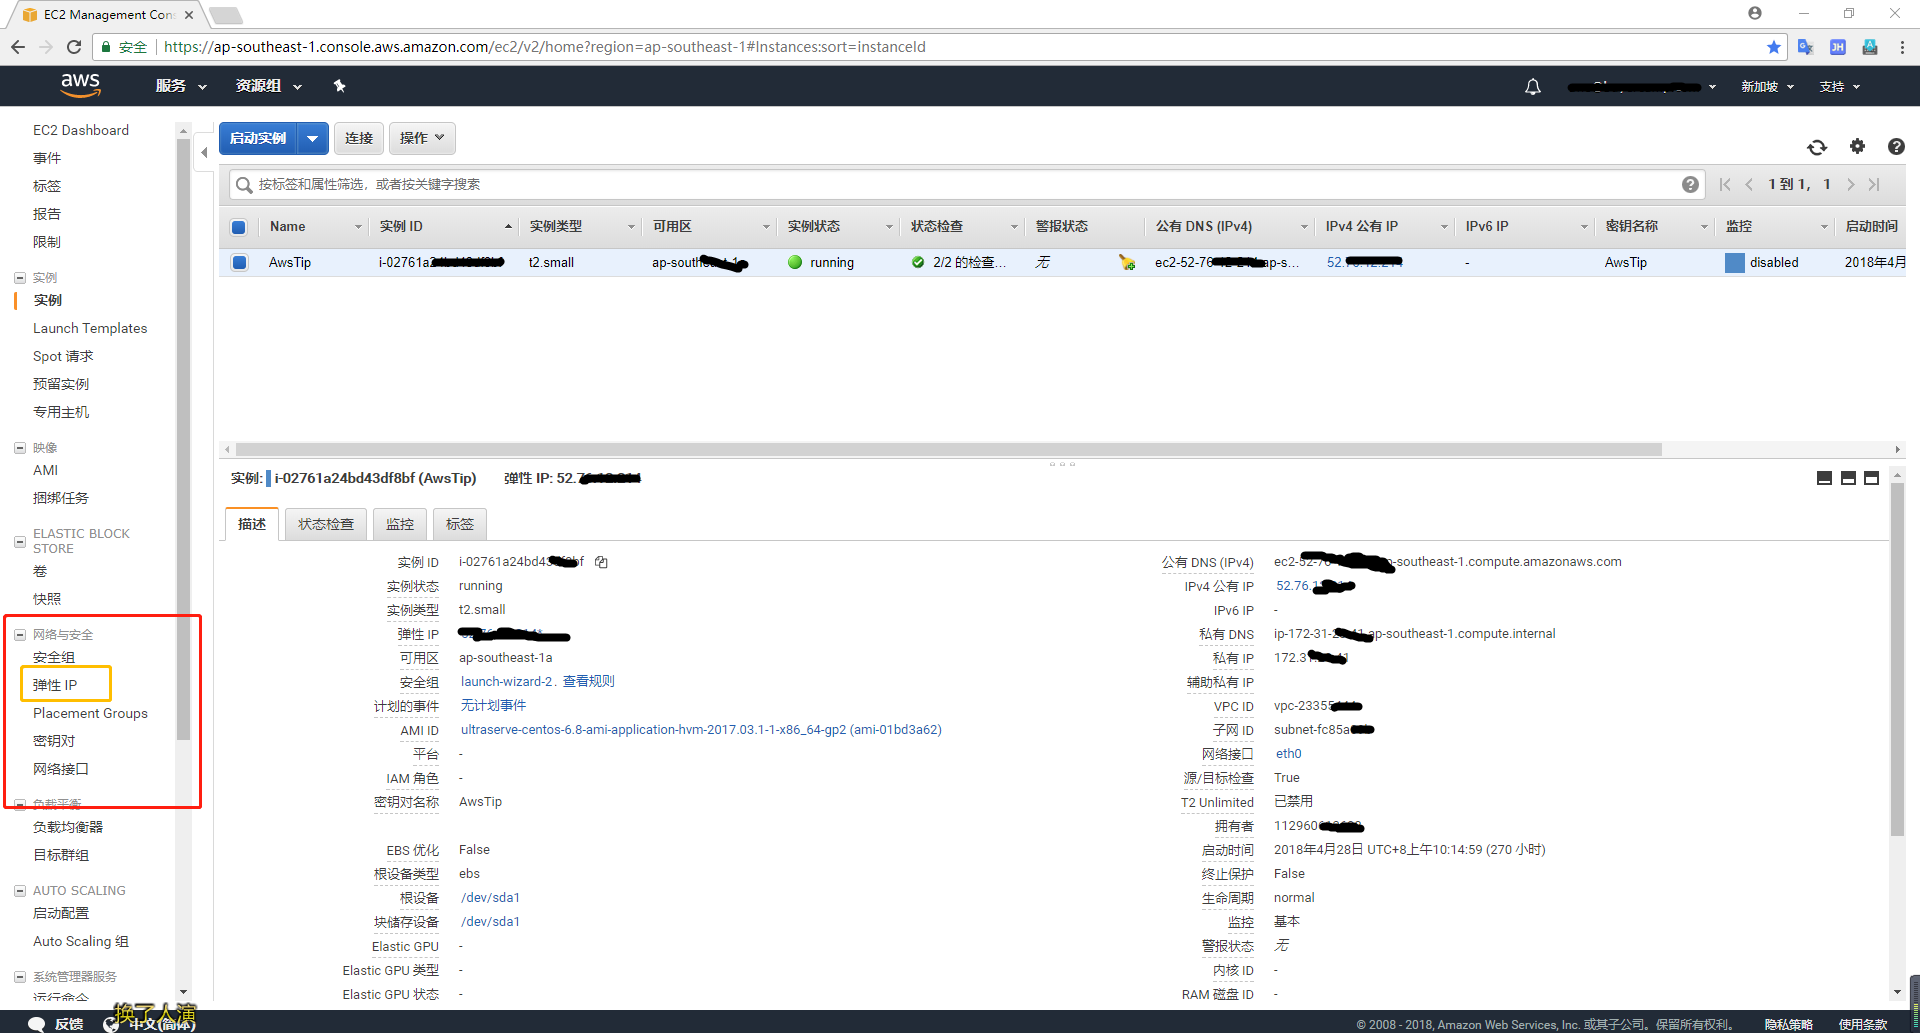
Task: Open the help question mark icon
Action: [1896, 146]
